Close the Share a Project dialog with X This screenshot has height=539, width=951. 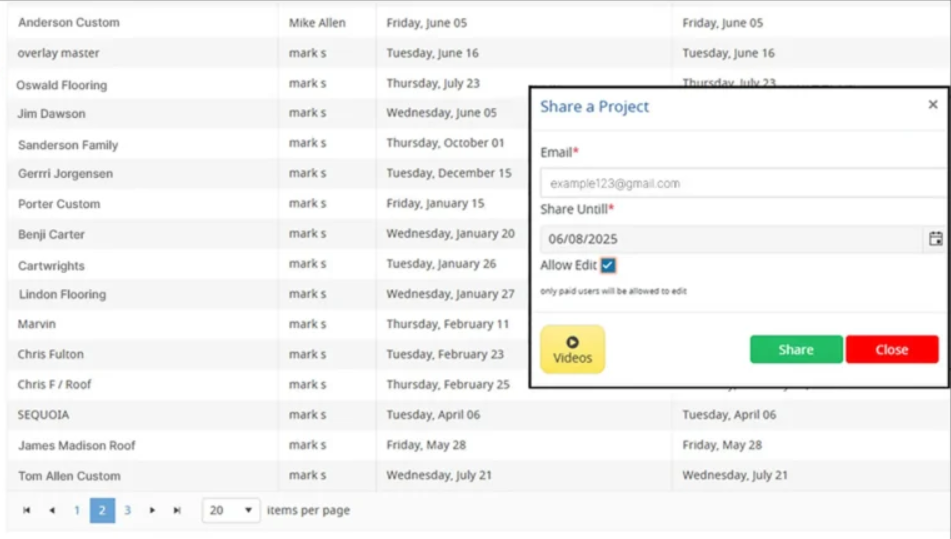click(932, 105)
